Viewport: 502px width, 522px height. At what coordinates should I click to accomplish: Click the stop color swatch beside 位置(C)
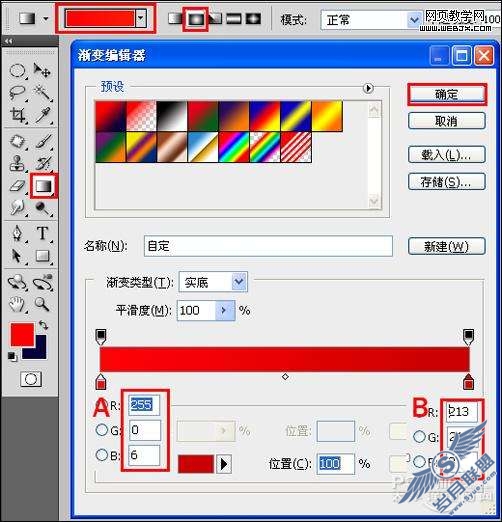point(196,464)
